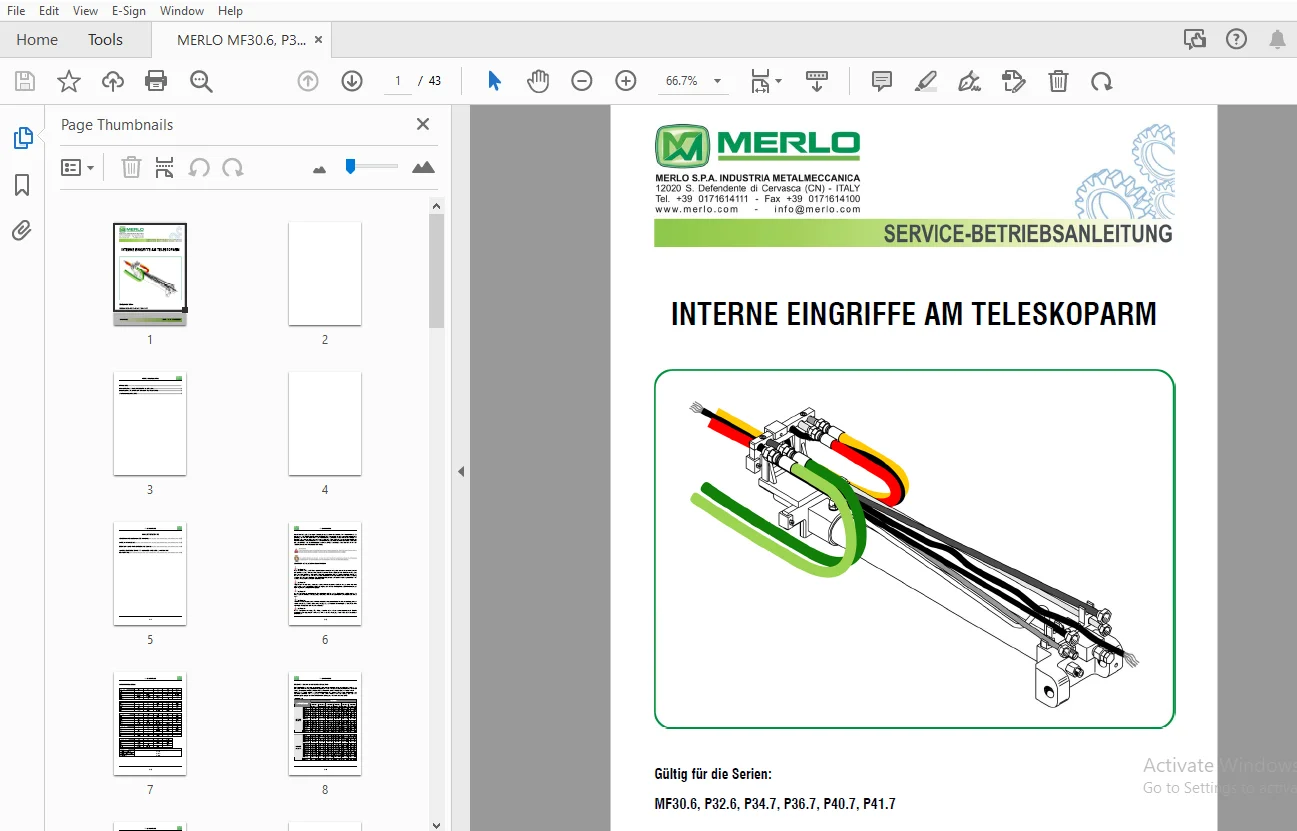Open the Bookmarks sidebar panel
The width and height of the screenshot is (1297, 831).
coord(22,185)
